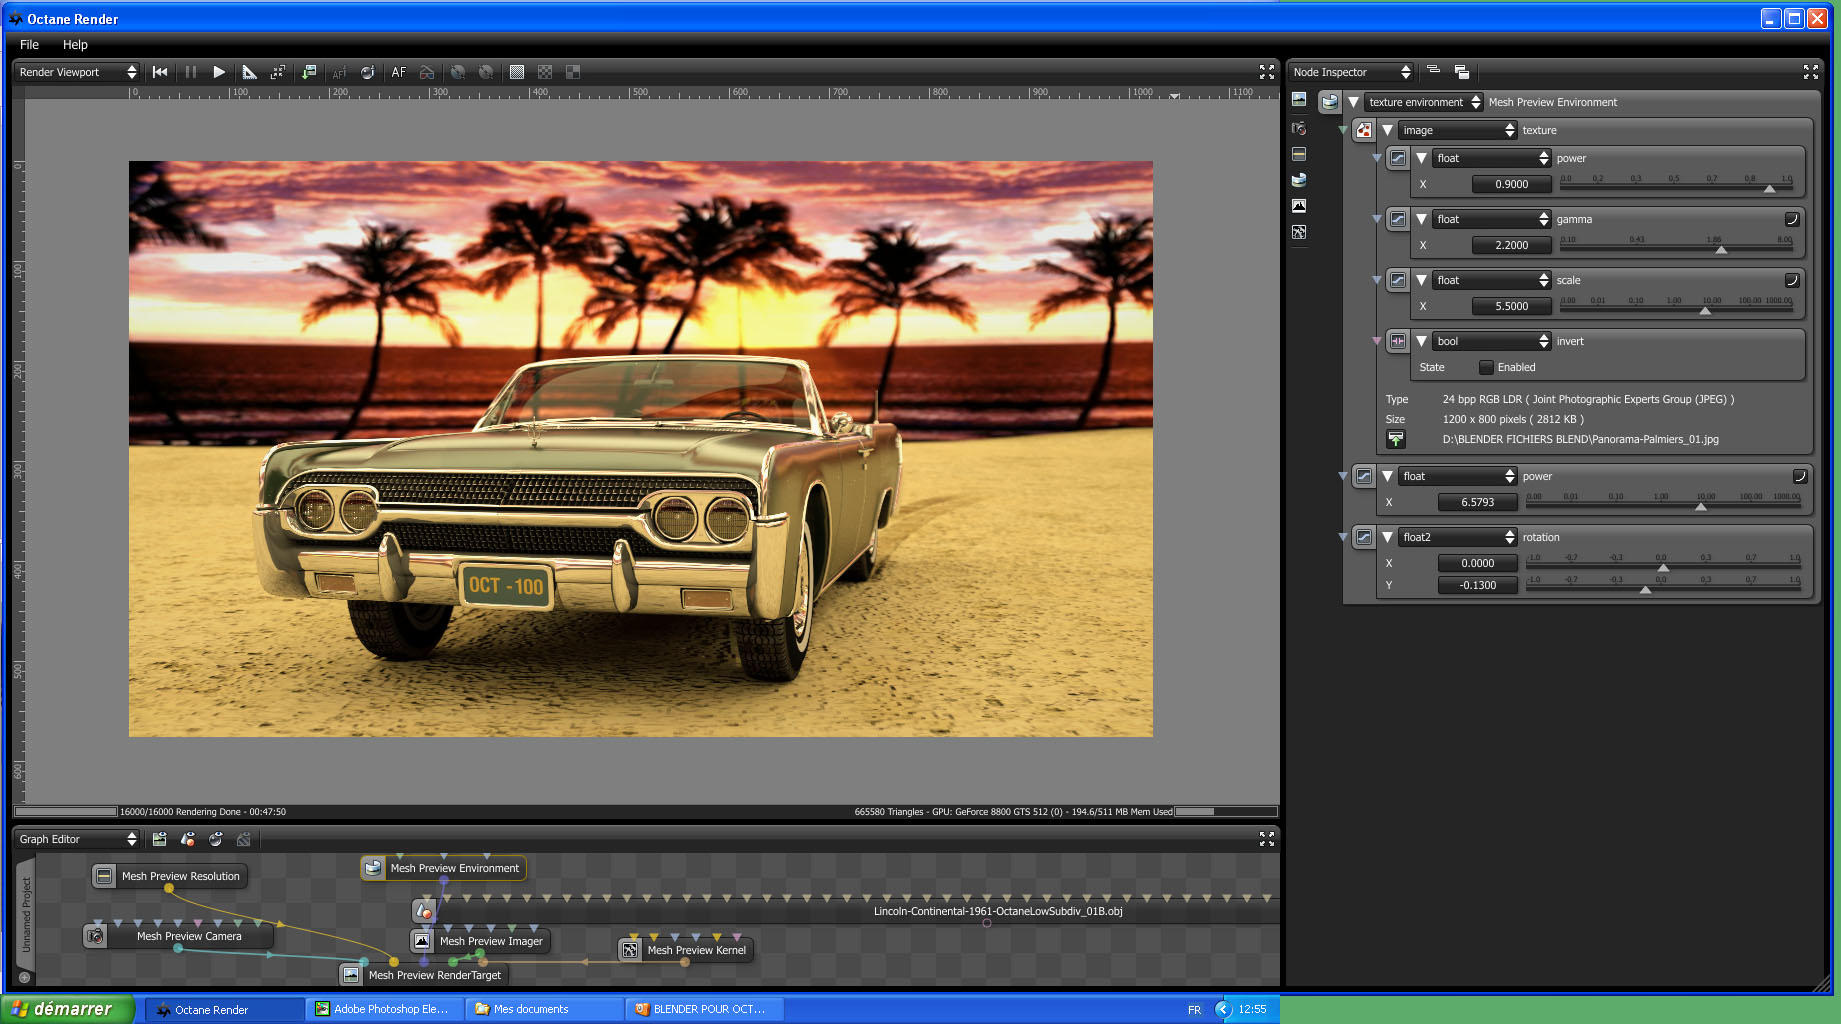Maximize the Node Inspector panel
This screenshot has width=1841, height=1024.
point(1811,72)
